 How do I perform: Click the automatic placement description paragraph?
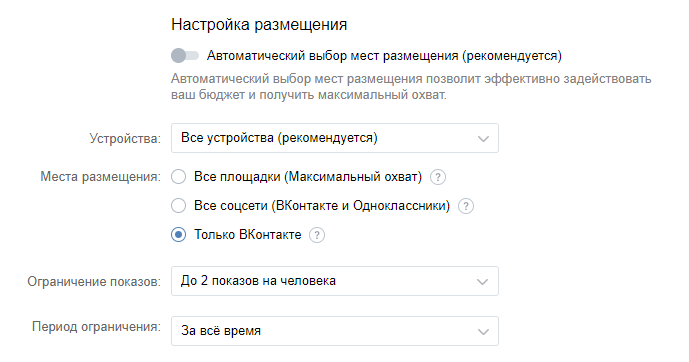click(411, 87)
